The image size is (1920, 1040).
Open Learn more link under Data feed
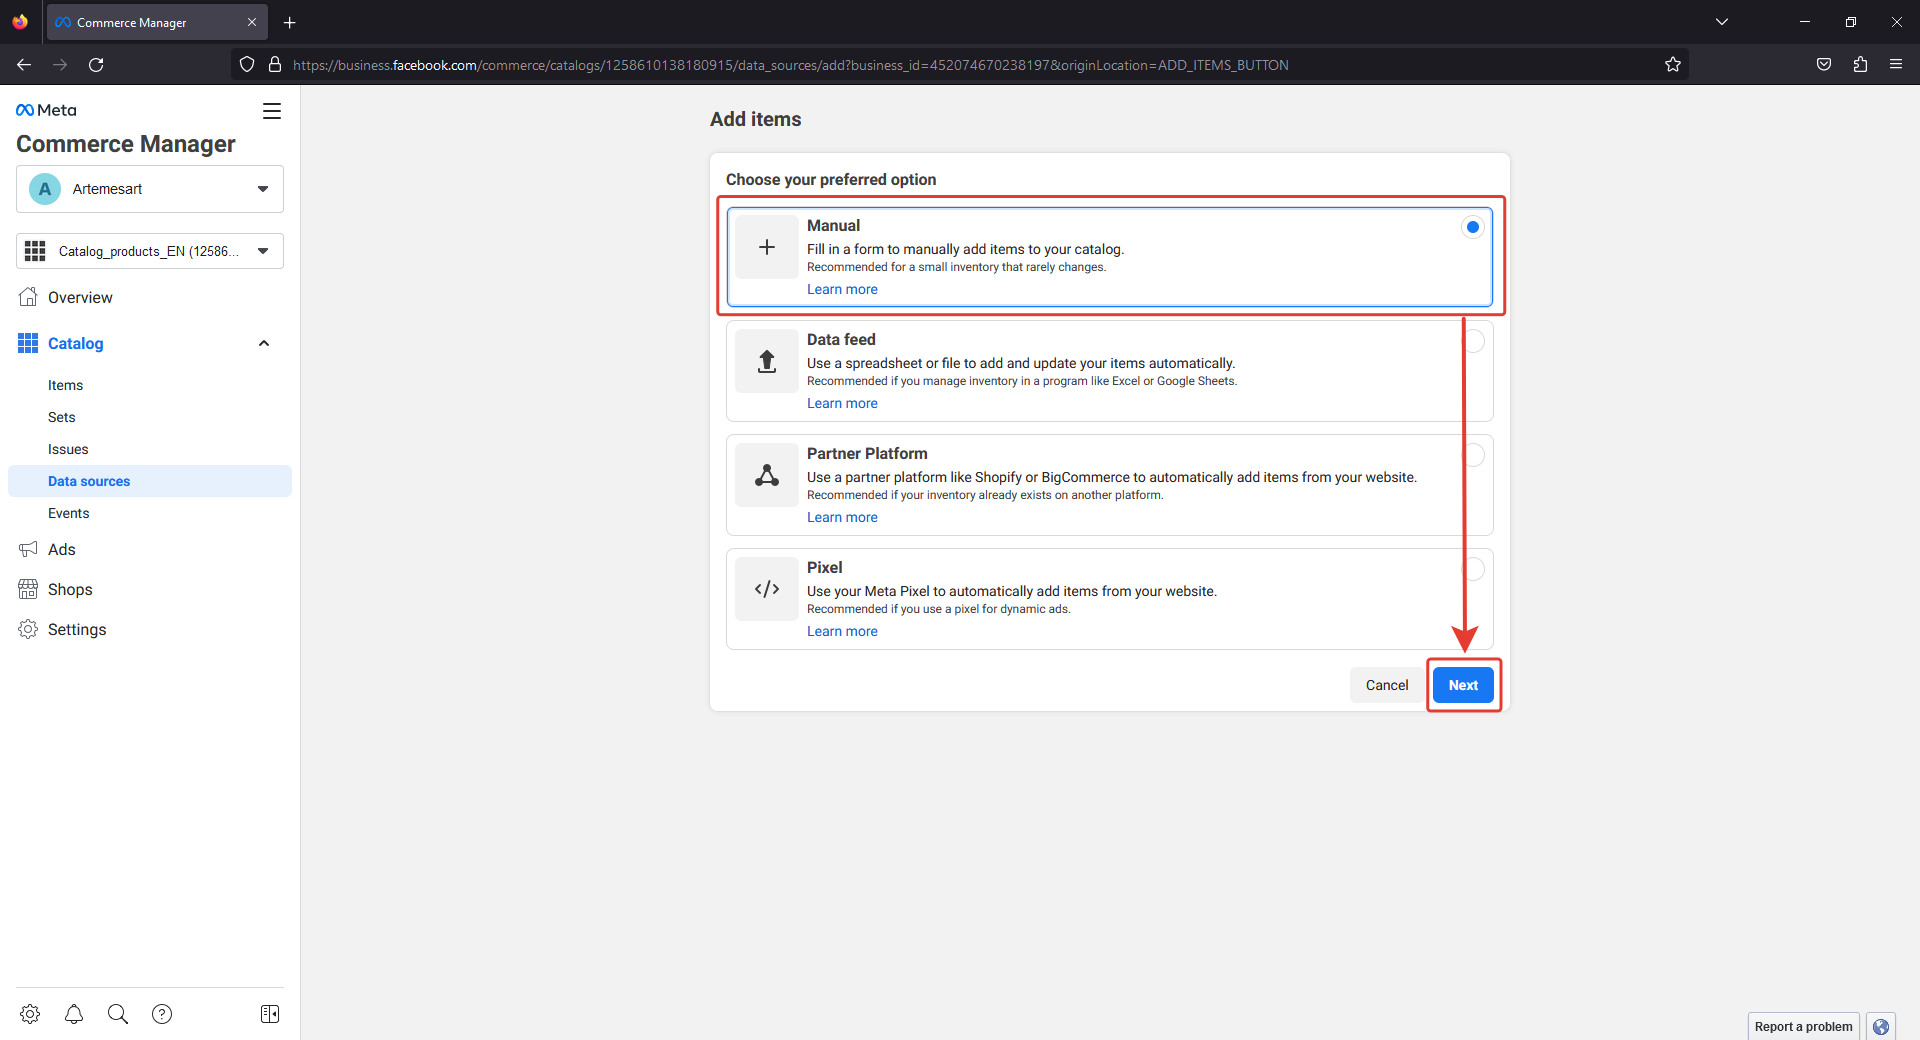click(x=842, y=403)
